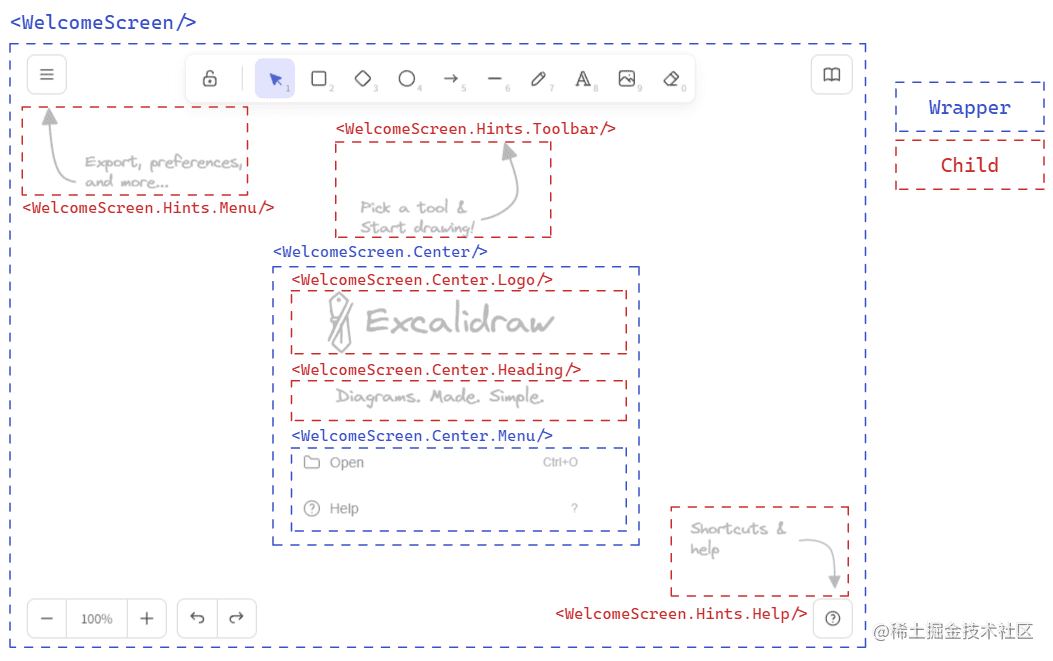Redo the last action
Screen dimensions: 1053x661
click(x=236, y=618)
